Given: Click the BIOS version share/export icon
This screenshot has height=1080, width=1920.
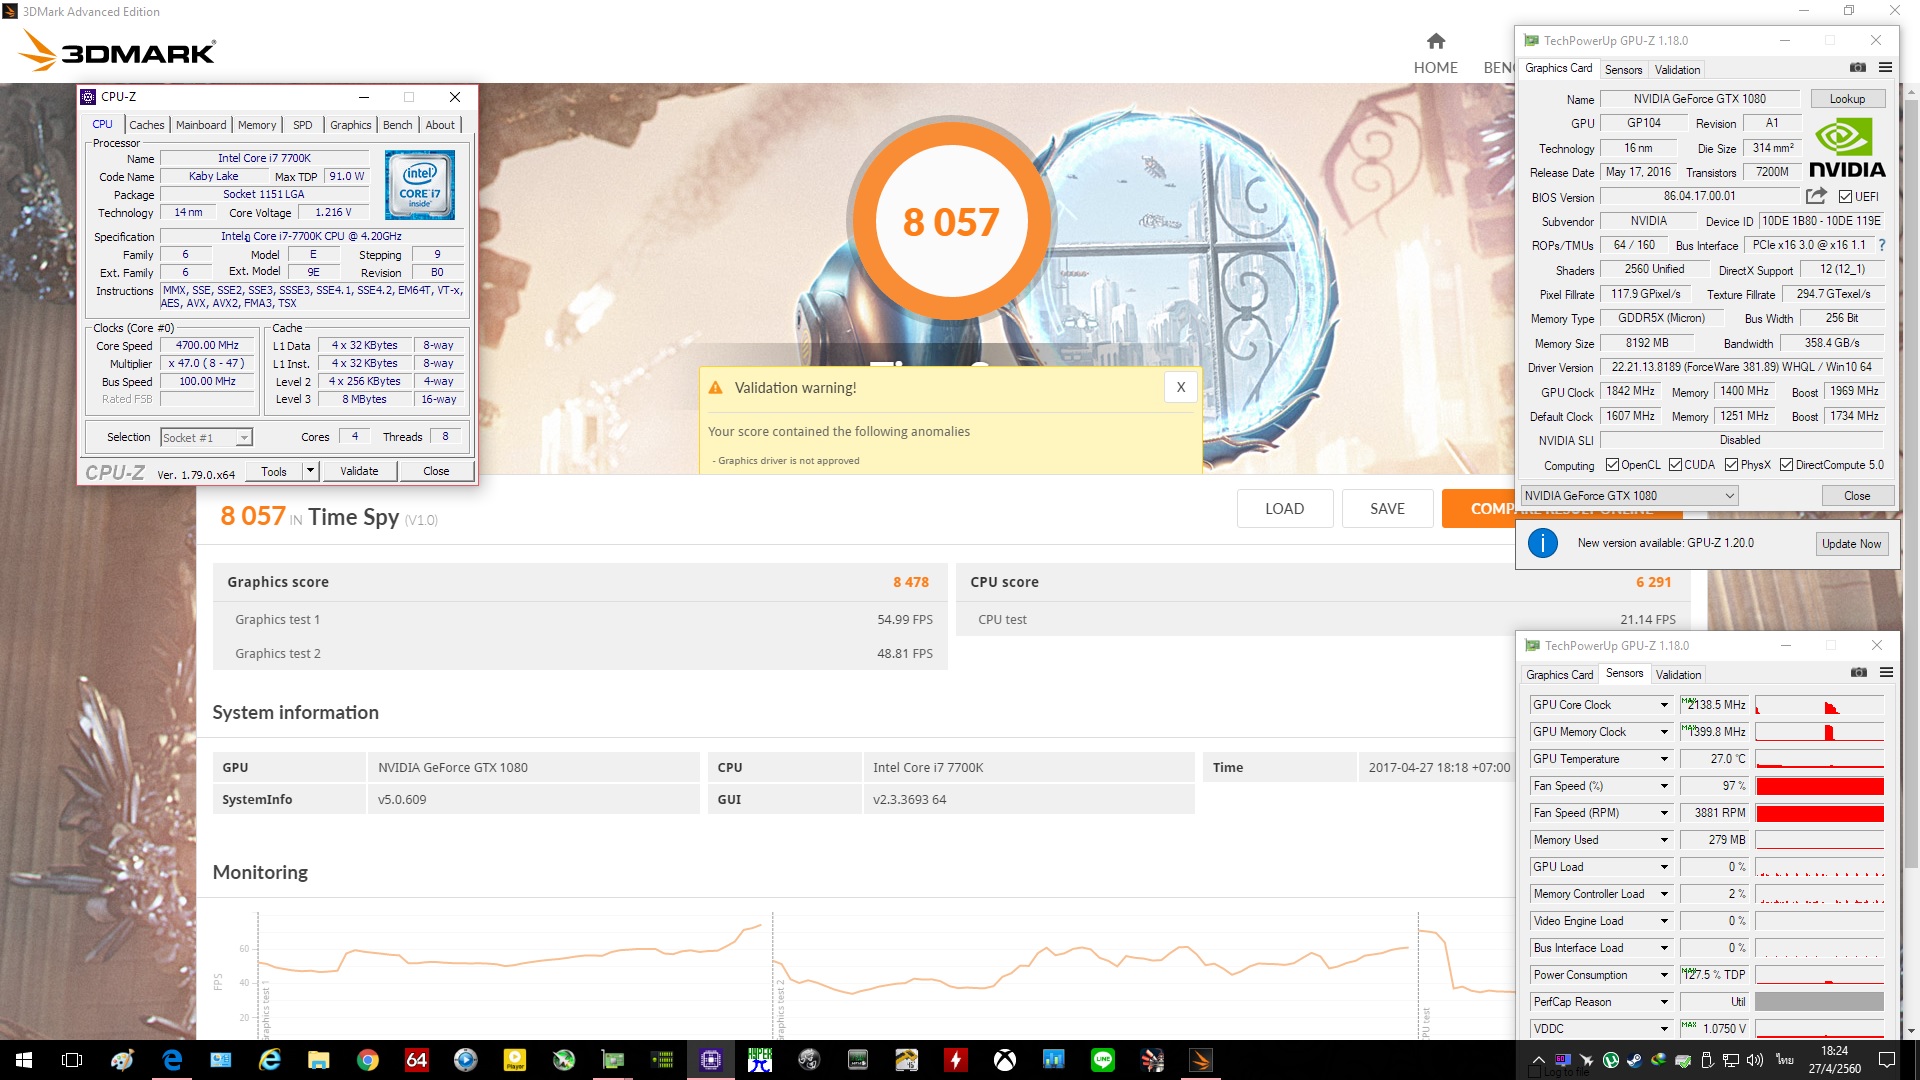Looking at the screenshot, I should click(1816, 196).
